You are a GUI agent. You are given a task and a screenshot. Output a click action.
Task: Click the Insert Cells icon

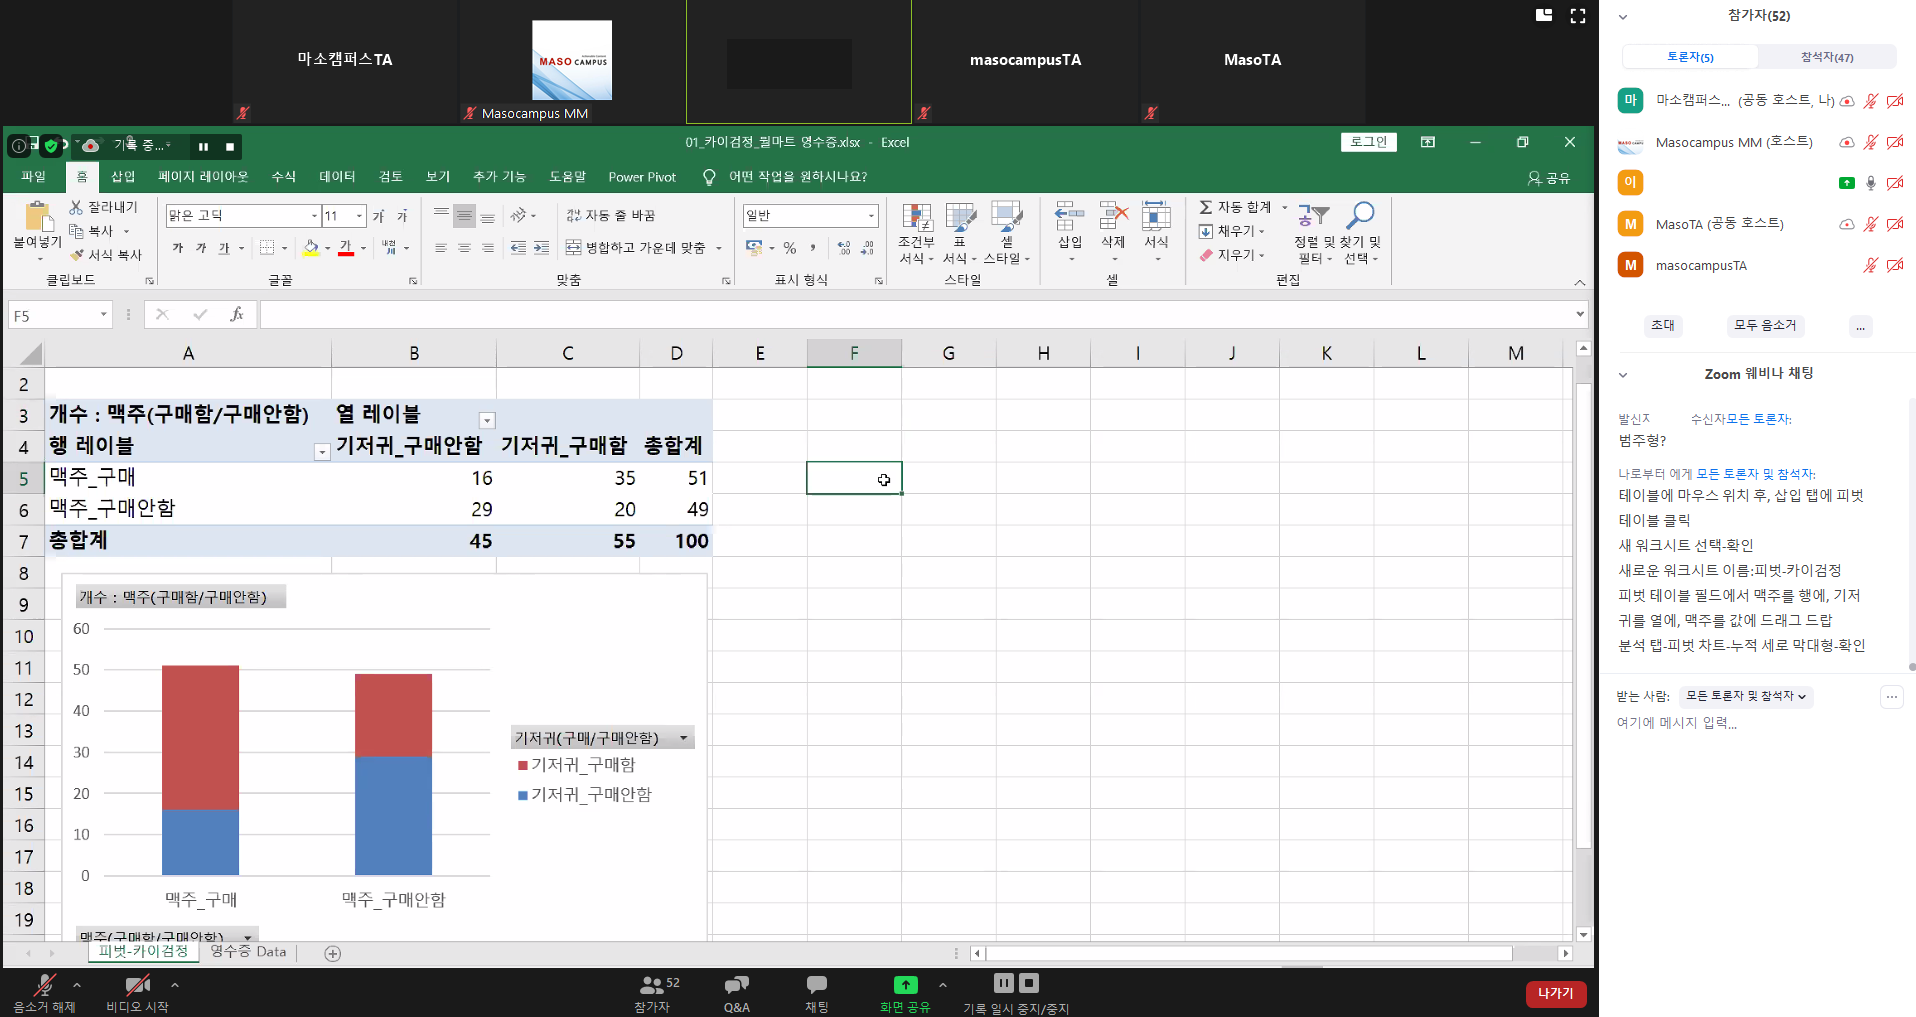point(1069,216)
